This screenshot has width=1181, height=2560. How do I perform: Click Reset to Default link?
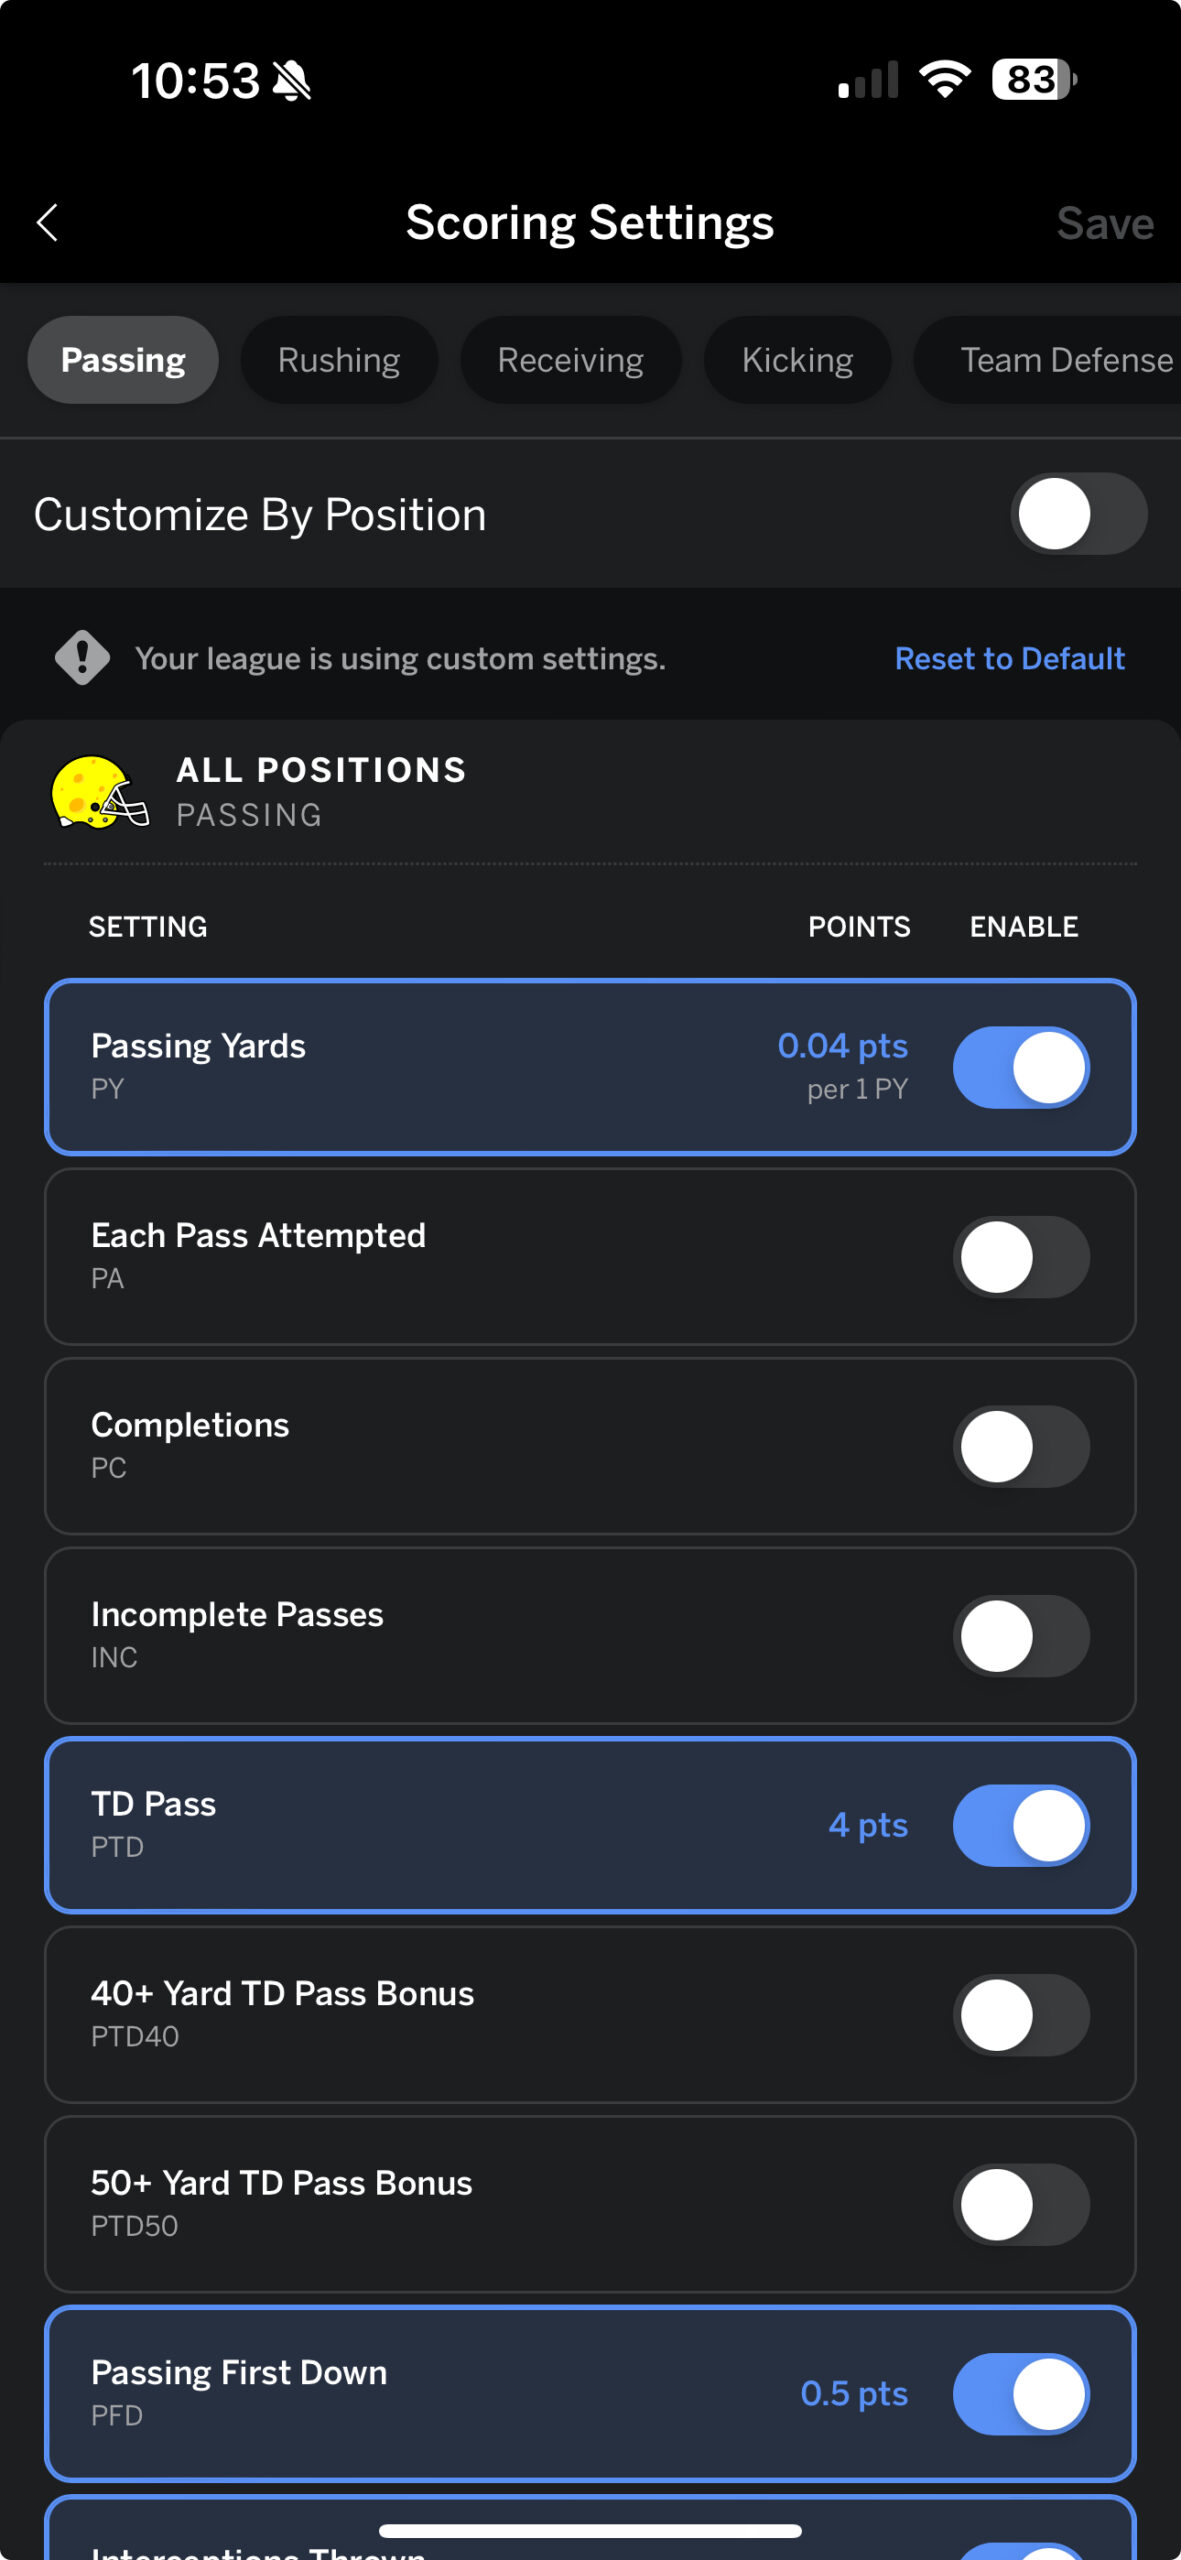coord(1009,658)
